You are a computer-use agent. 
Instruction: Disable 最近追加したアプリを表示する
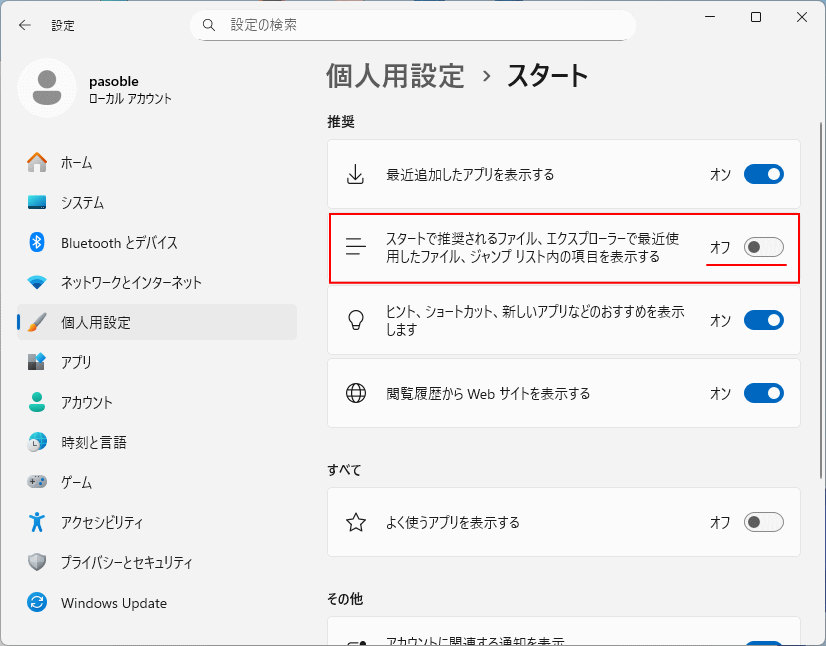[x=763, y=174]
